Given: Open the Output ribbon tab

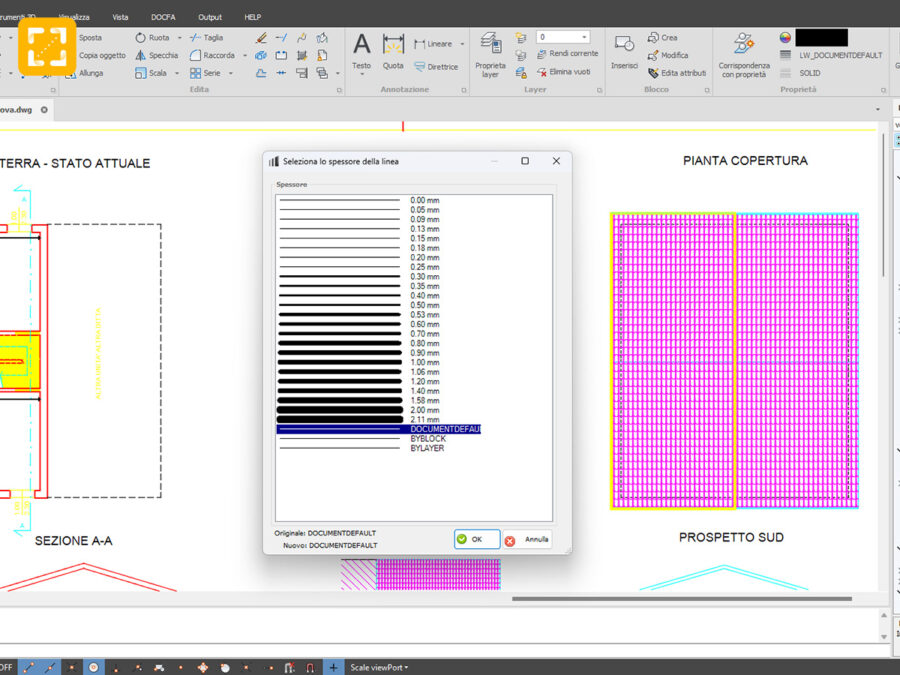Looking at the screenshot, I should click(210, 17).
